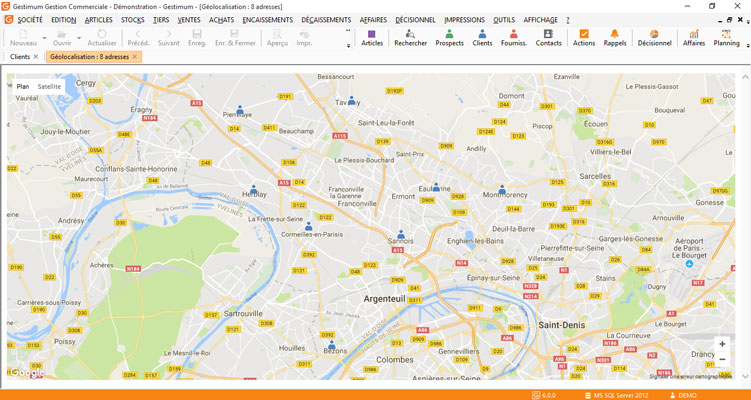
Task: Click the Actualiser refresh icon
Action: pyautogui.click(x=102, y=38)
